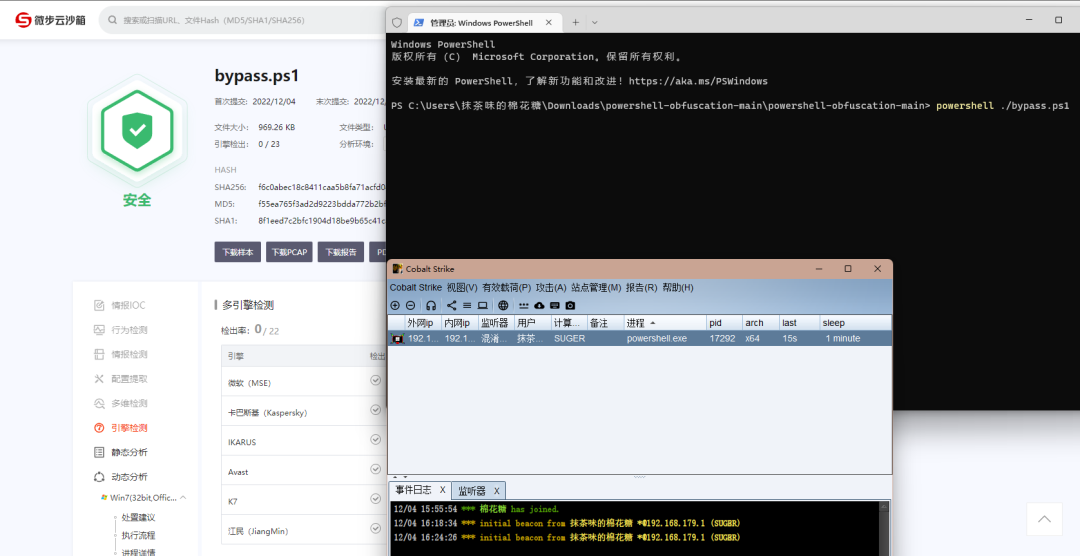This screenshot has height=556, width=1080.
Task: Click the pid column header
Action: pos(725,322)
